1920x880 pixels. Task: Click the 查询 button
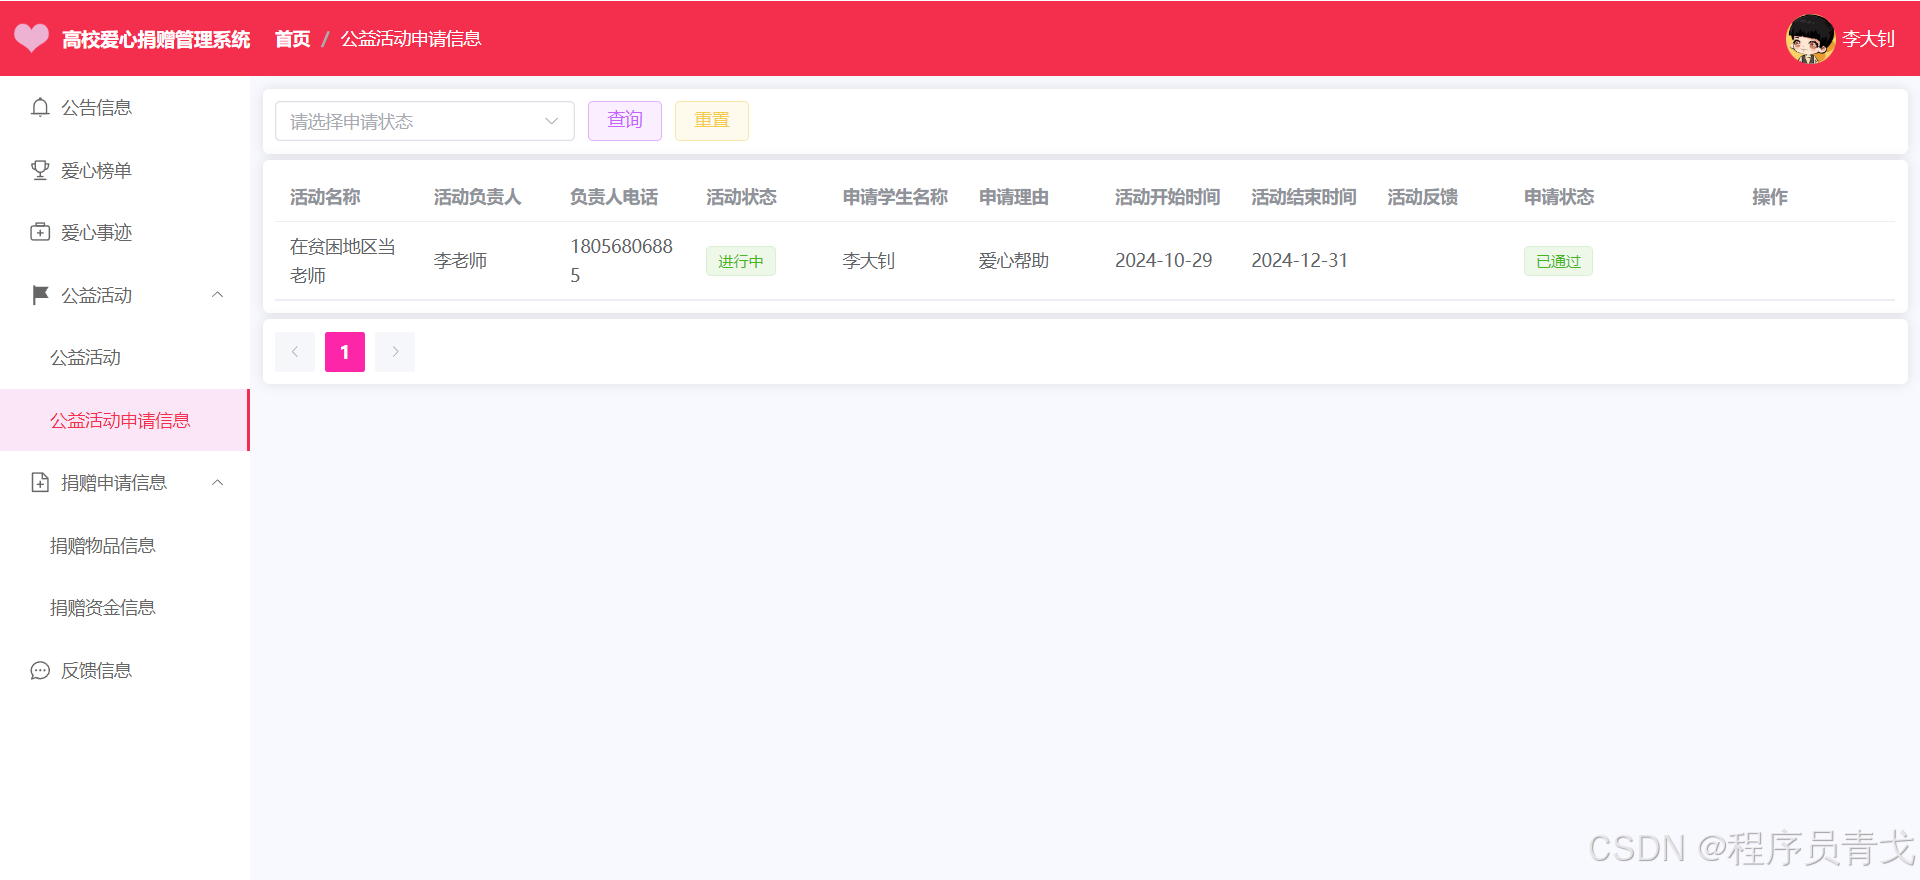click(x=625, y=121)
